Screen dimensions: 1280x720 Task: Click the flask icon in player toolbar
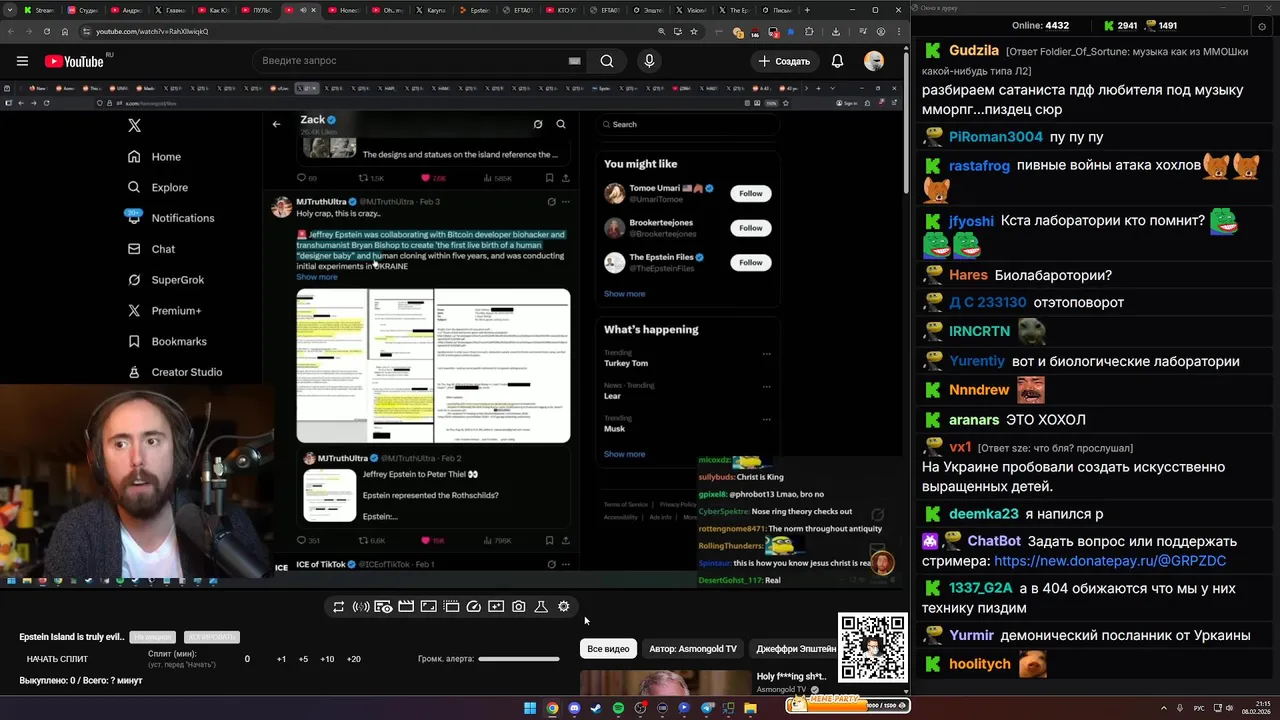pyautogui.click(x=541, y=607)
